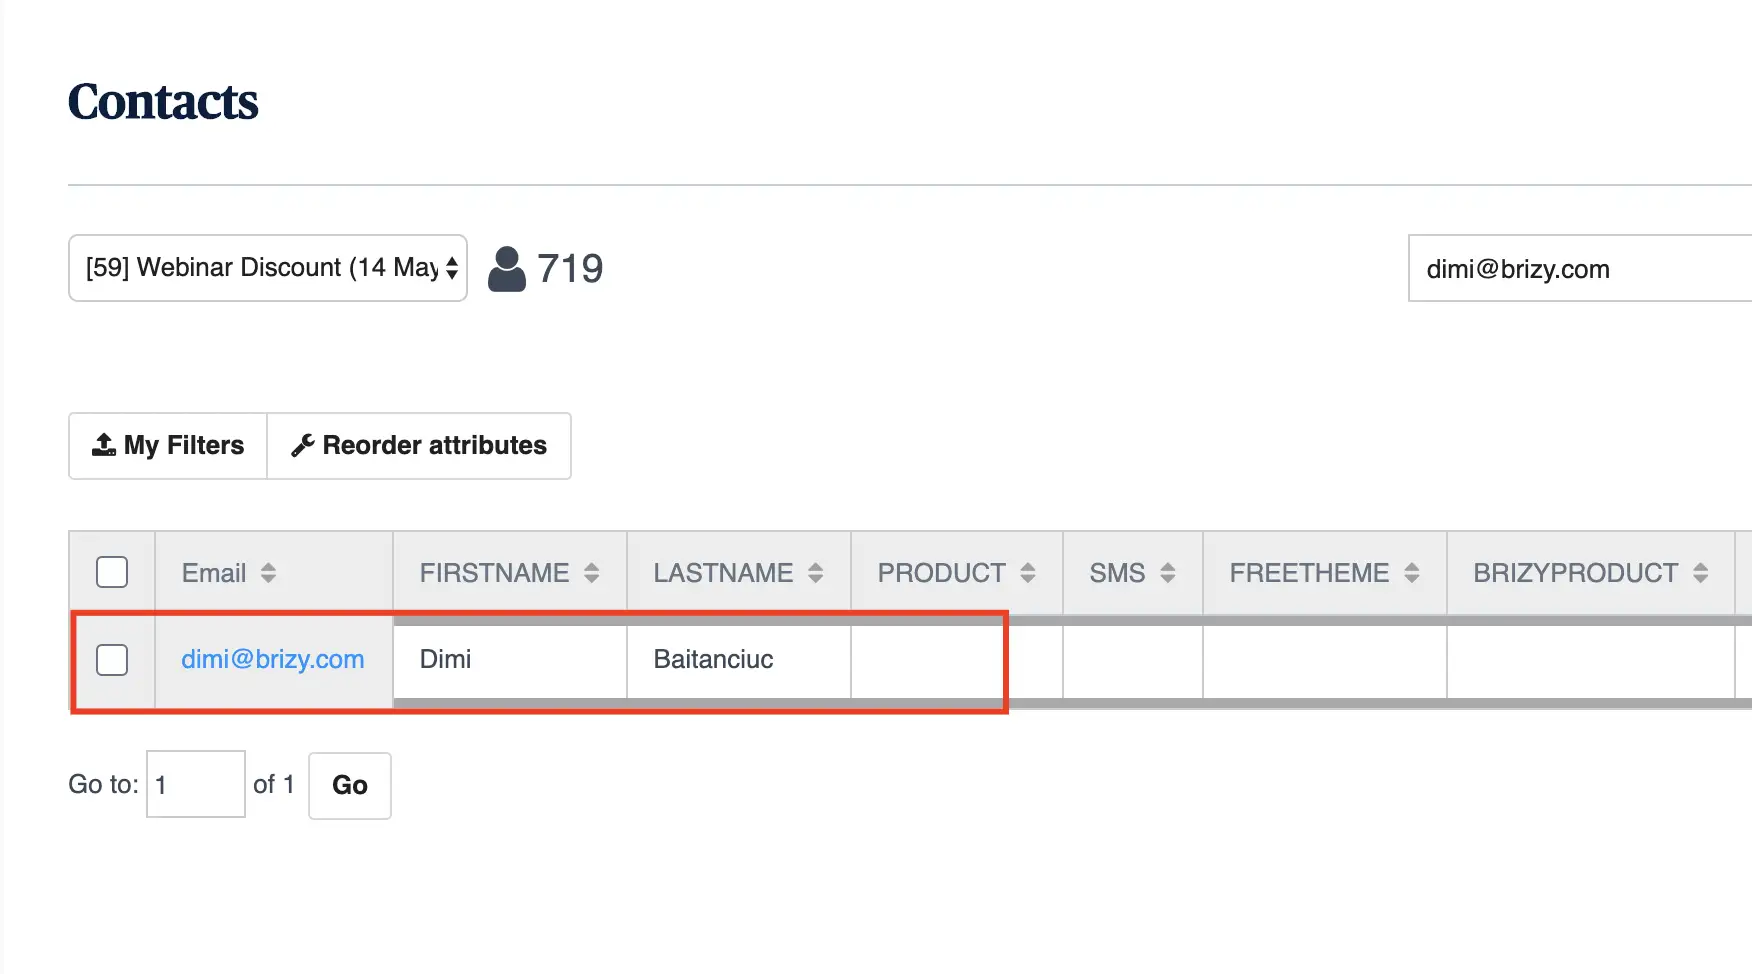
Task: Click the LASTNAME sort arrows icon
Action: pos(816,573)
